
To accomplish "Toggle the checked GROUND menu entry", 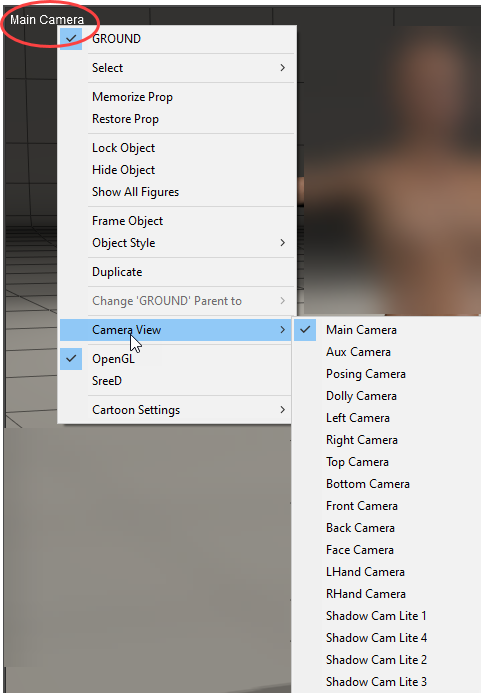I will coord(177,39).
